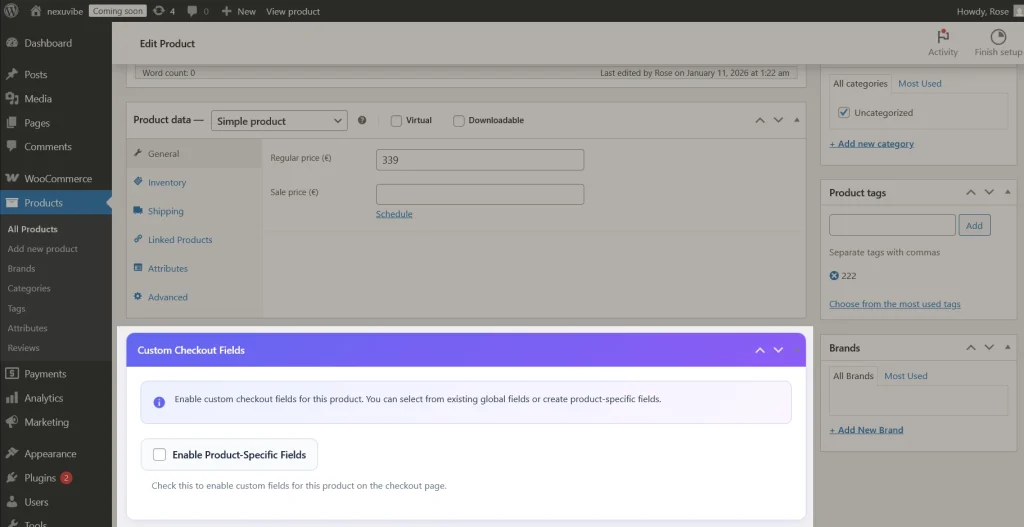
Task: Move Custom Checkout Fields panel up
Action: click(760, 350)
